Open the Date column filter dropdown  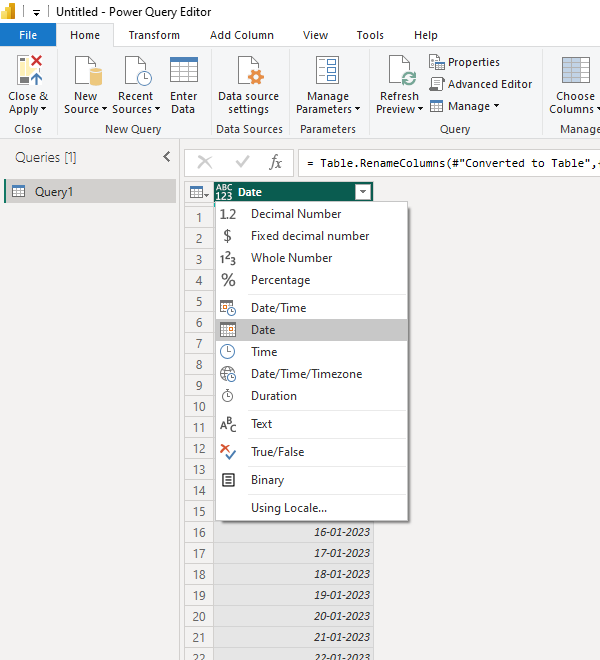[363, 192]
